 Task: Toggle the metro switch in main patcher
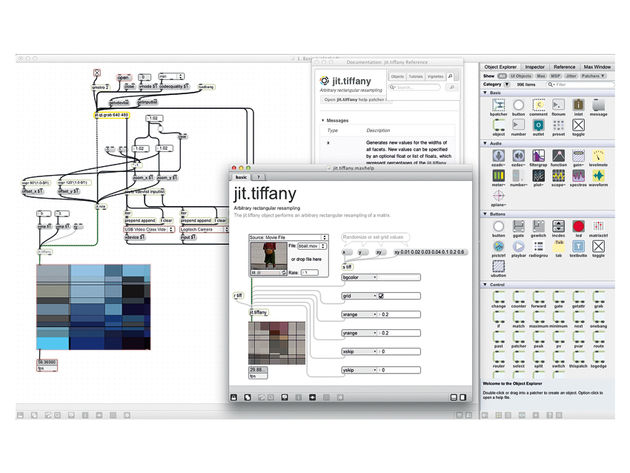click(x=97, y=73)
